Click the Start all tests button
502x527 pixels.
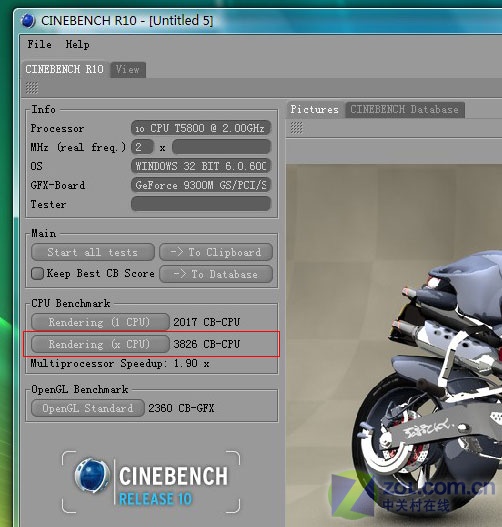[93, 252]
